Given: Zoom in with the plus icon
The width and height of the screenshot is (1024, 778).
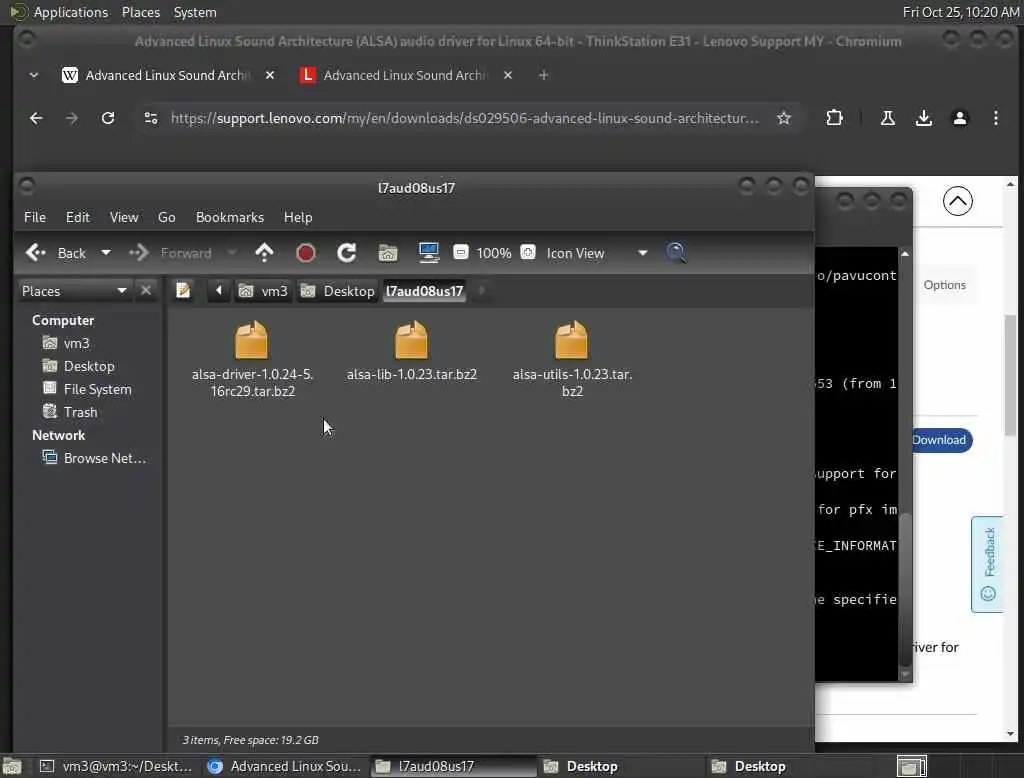Looking at the screenshot, I should (528, 252).
